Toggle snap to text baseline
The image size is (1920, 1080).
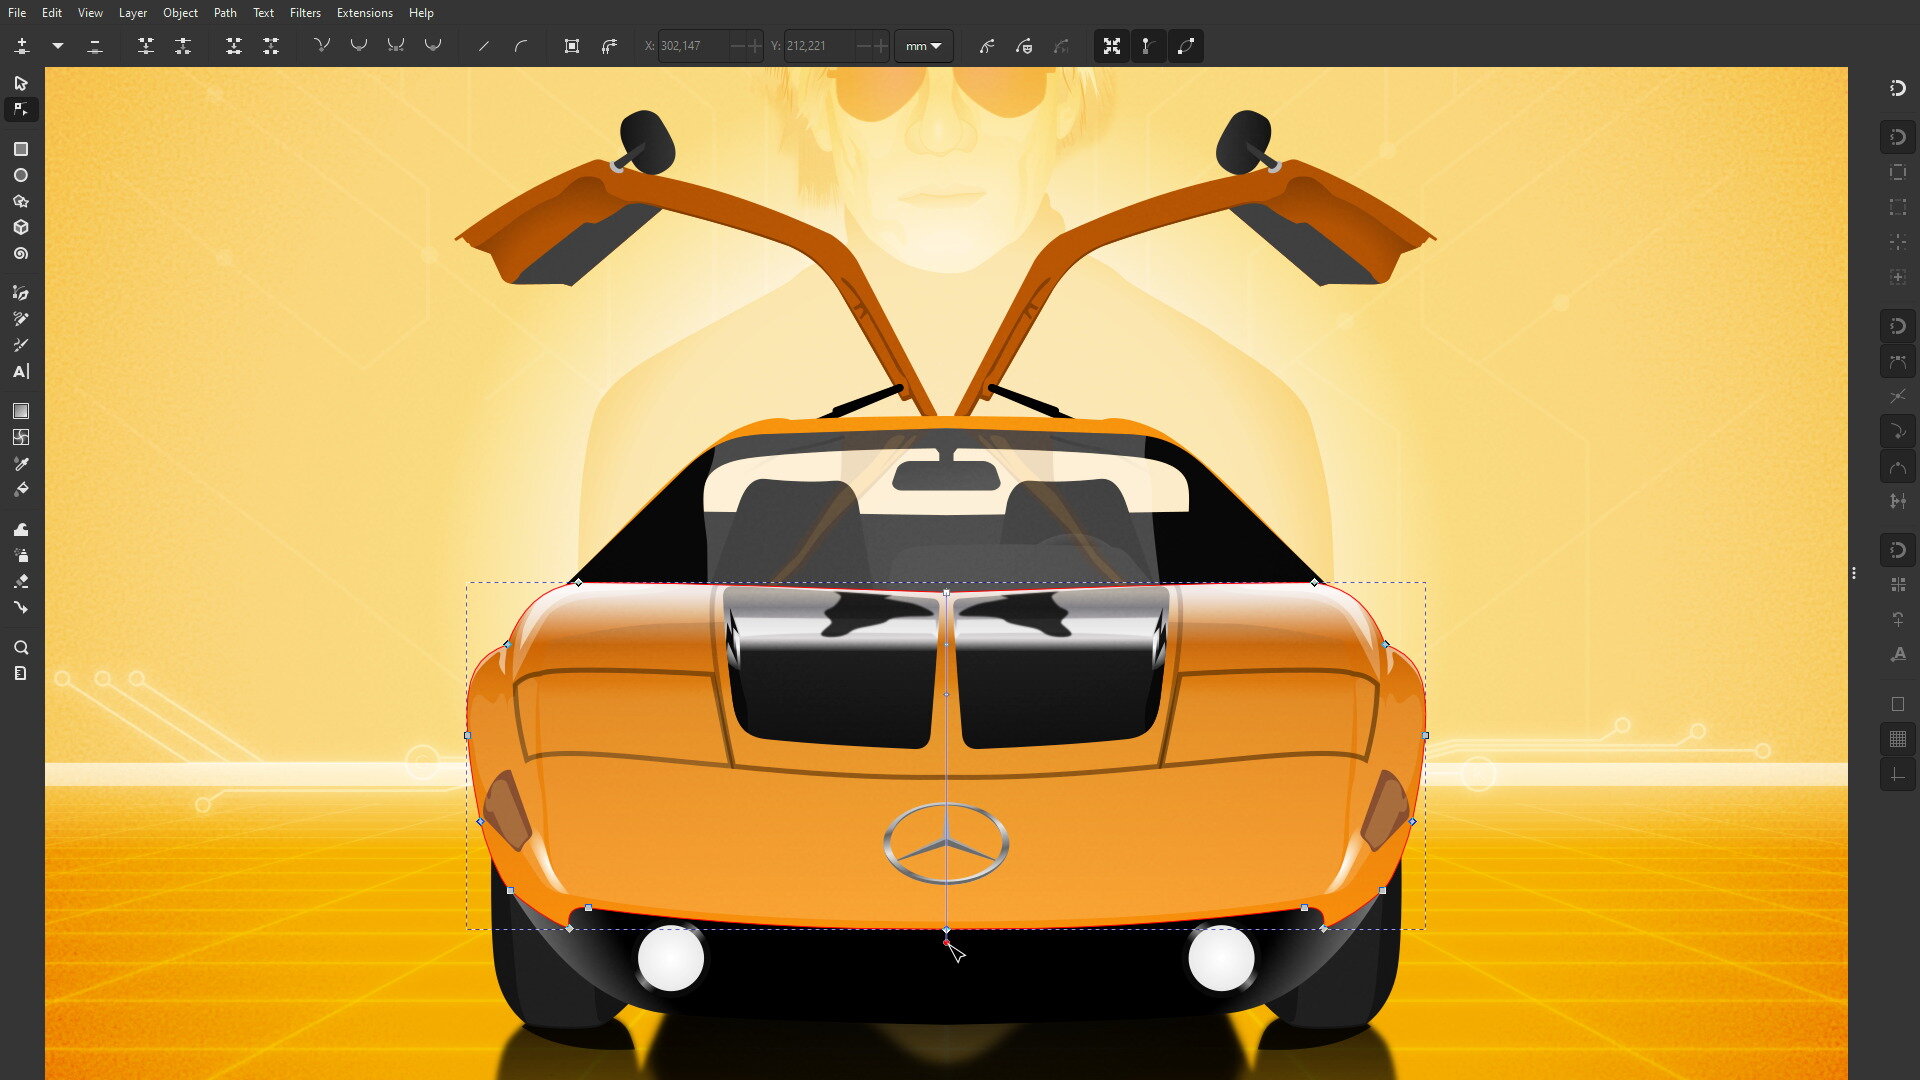[x=1898, y=654]
